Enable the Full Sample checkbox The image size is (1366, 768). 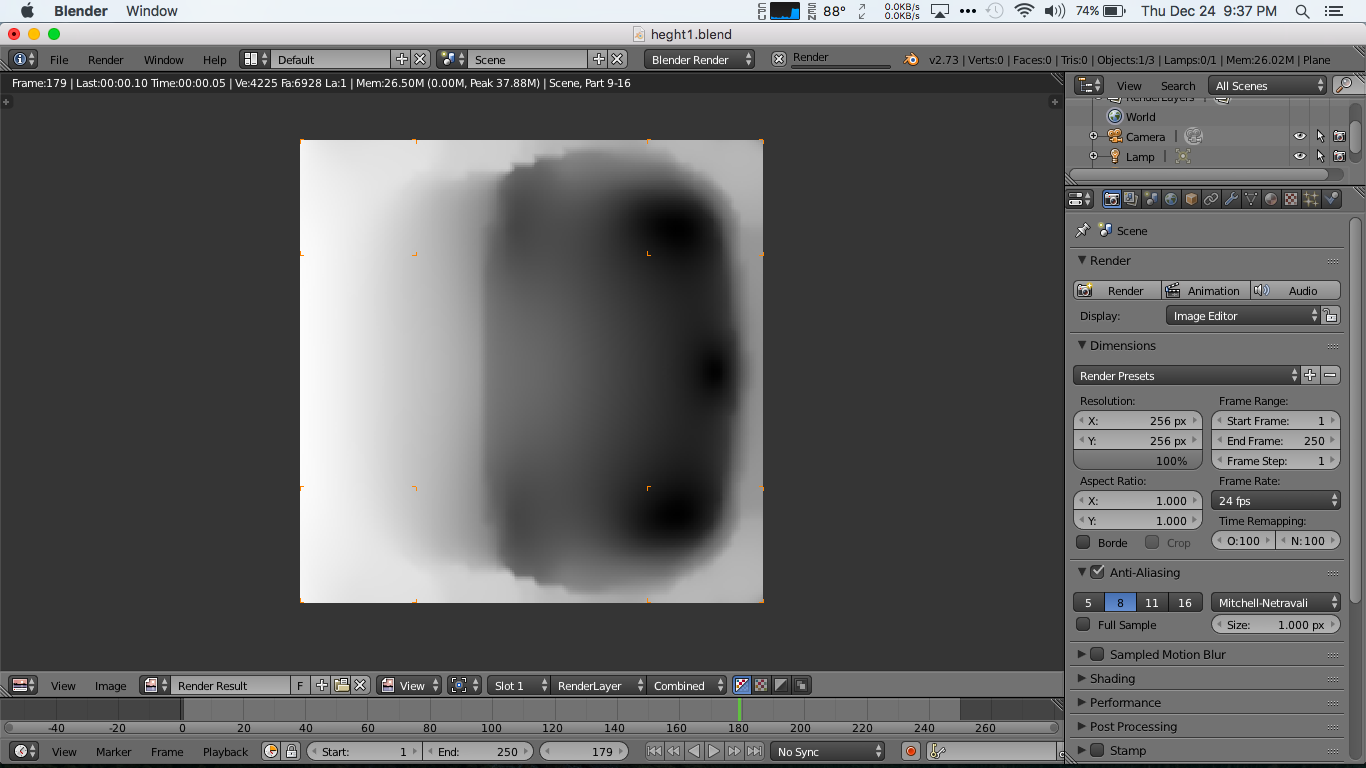[1083, 625]
